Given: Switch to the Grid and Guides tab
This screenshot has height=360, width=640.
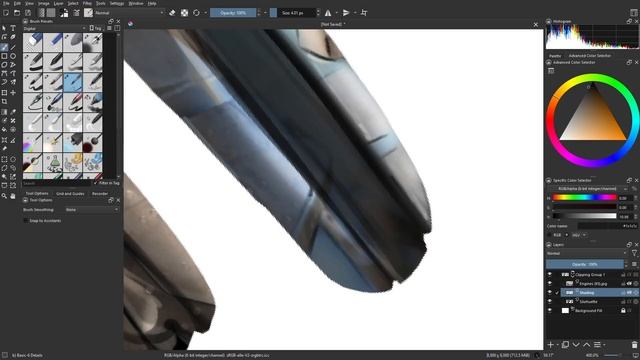Looking at the screenshot, I should (70, 193).
